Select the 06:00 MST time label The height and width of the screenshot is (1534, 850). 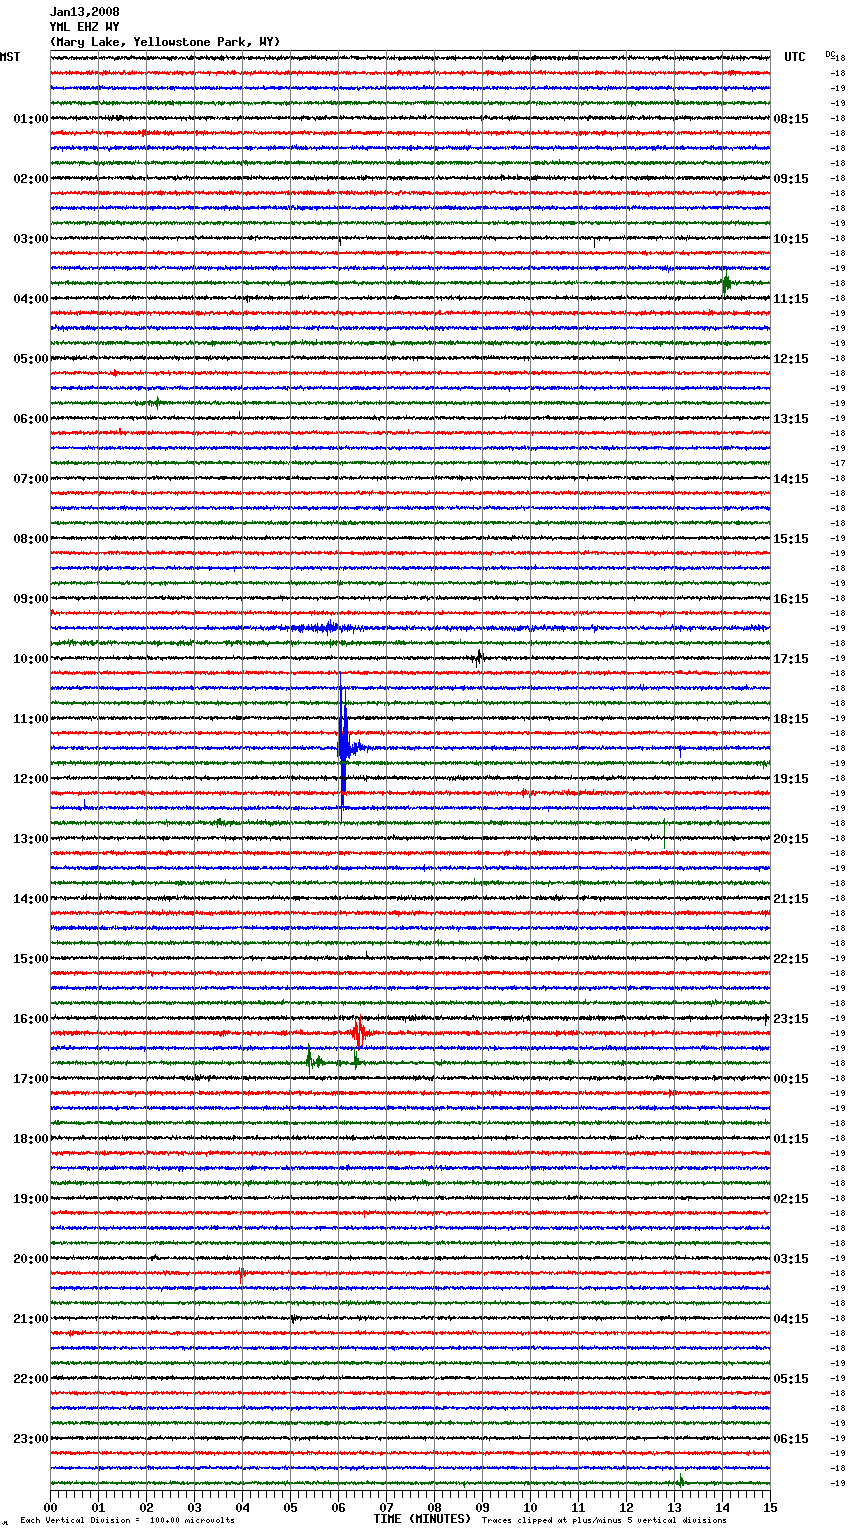click(x=31, y=419)
